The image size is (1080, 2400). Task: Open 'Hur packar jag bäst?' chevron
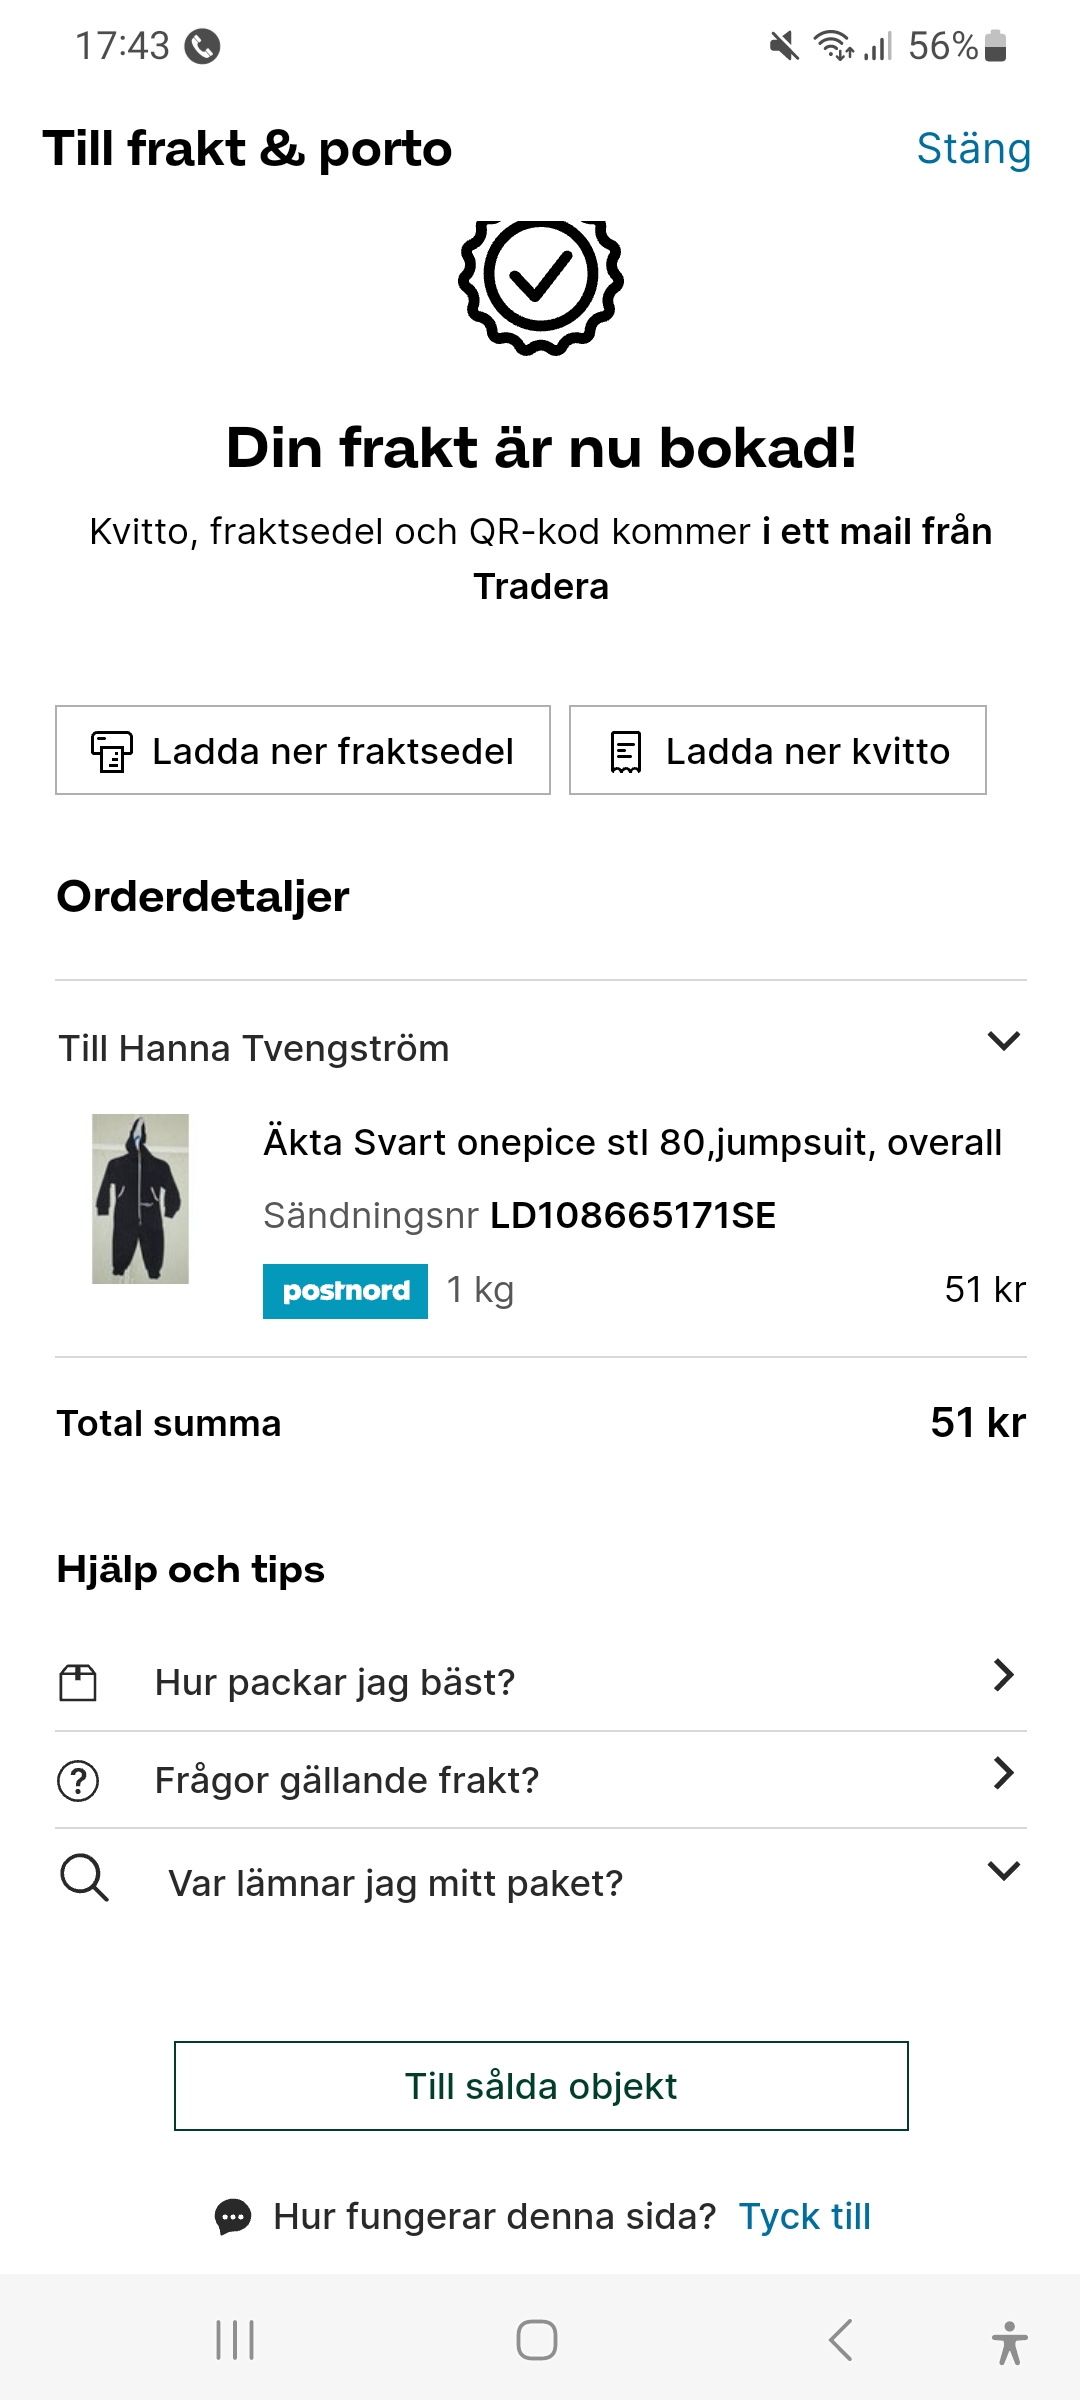1003,1675
